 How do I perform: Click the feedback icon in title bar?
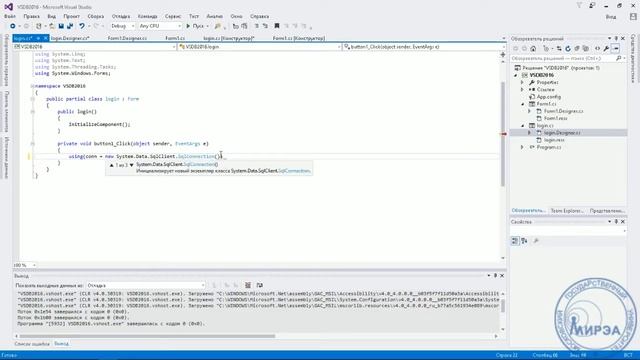pos(592,6)
